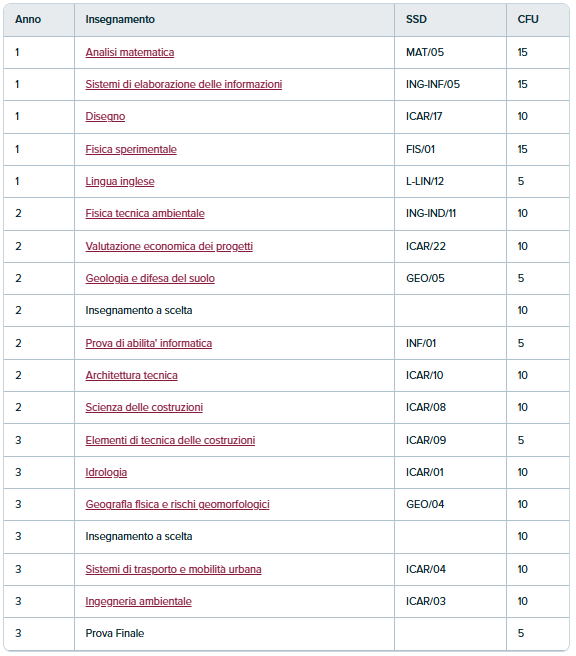576x656 pixels.
Task: Click the Idrologia course link
Action: [x=106, y=472]
